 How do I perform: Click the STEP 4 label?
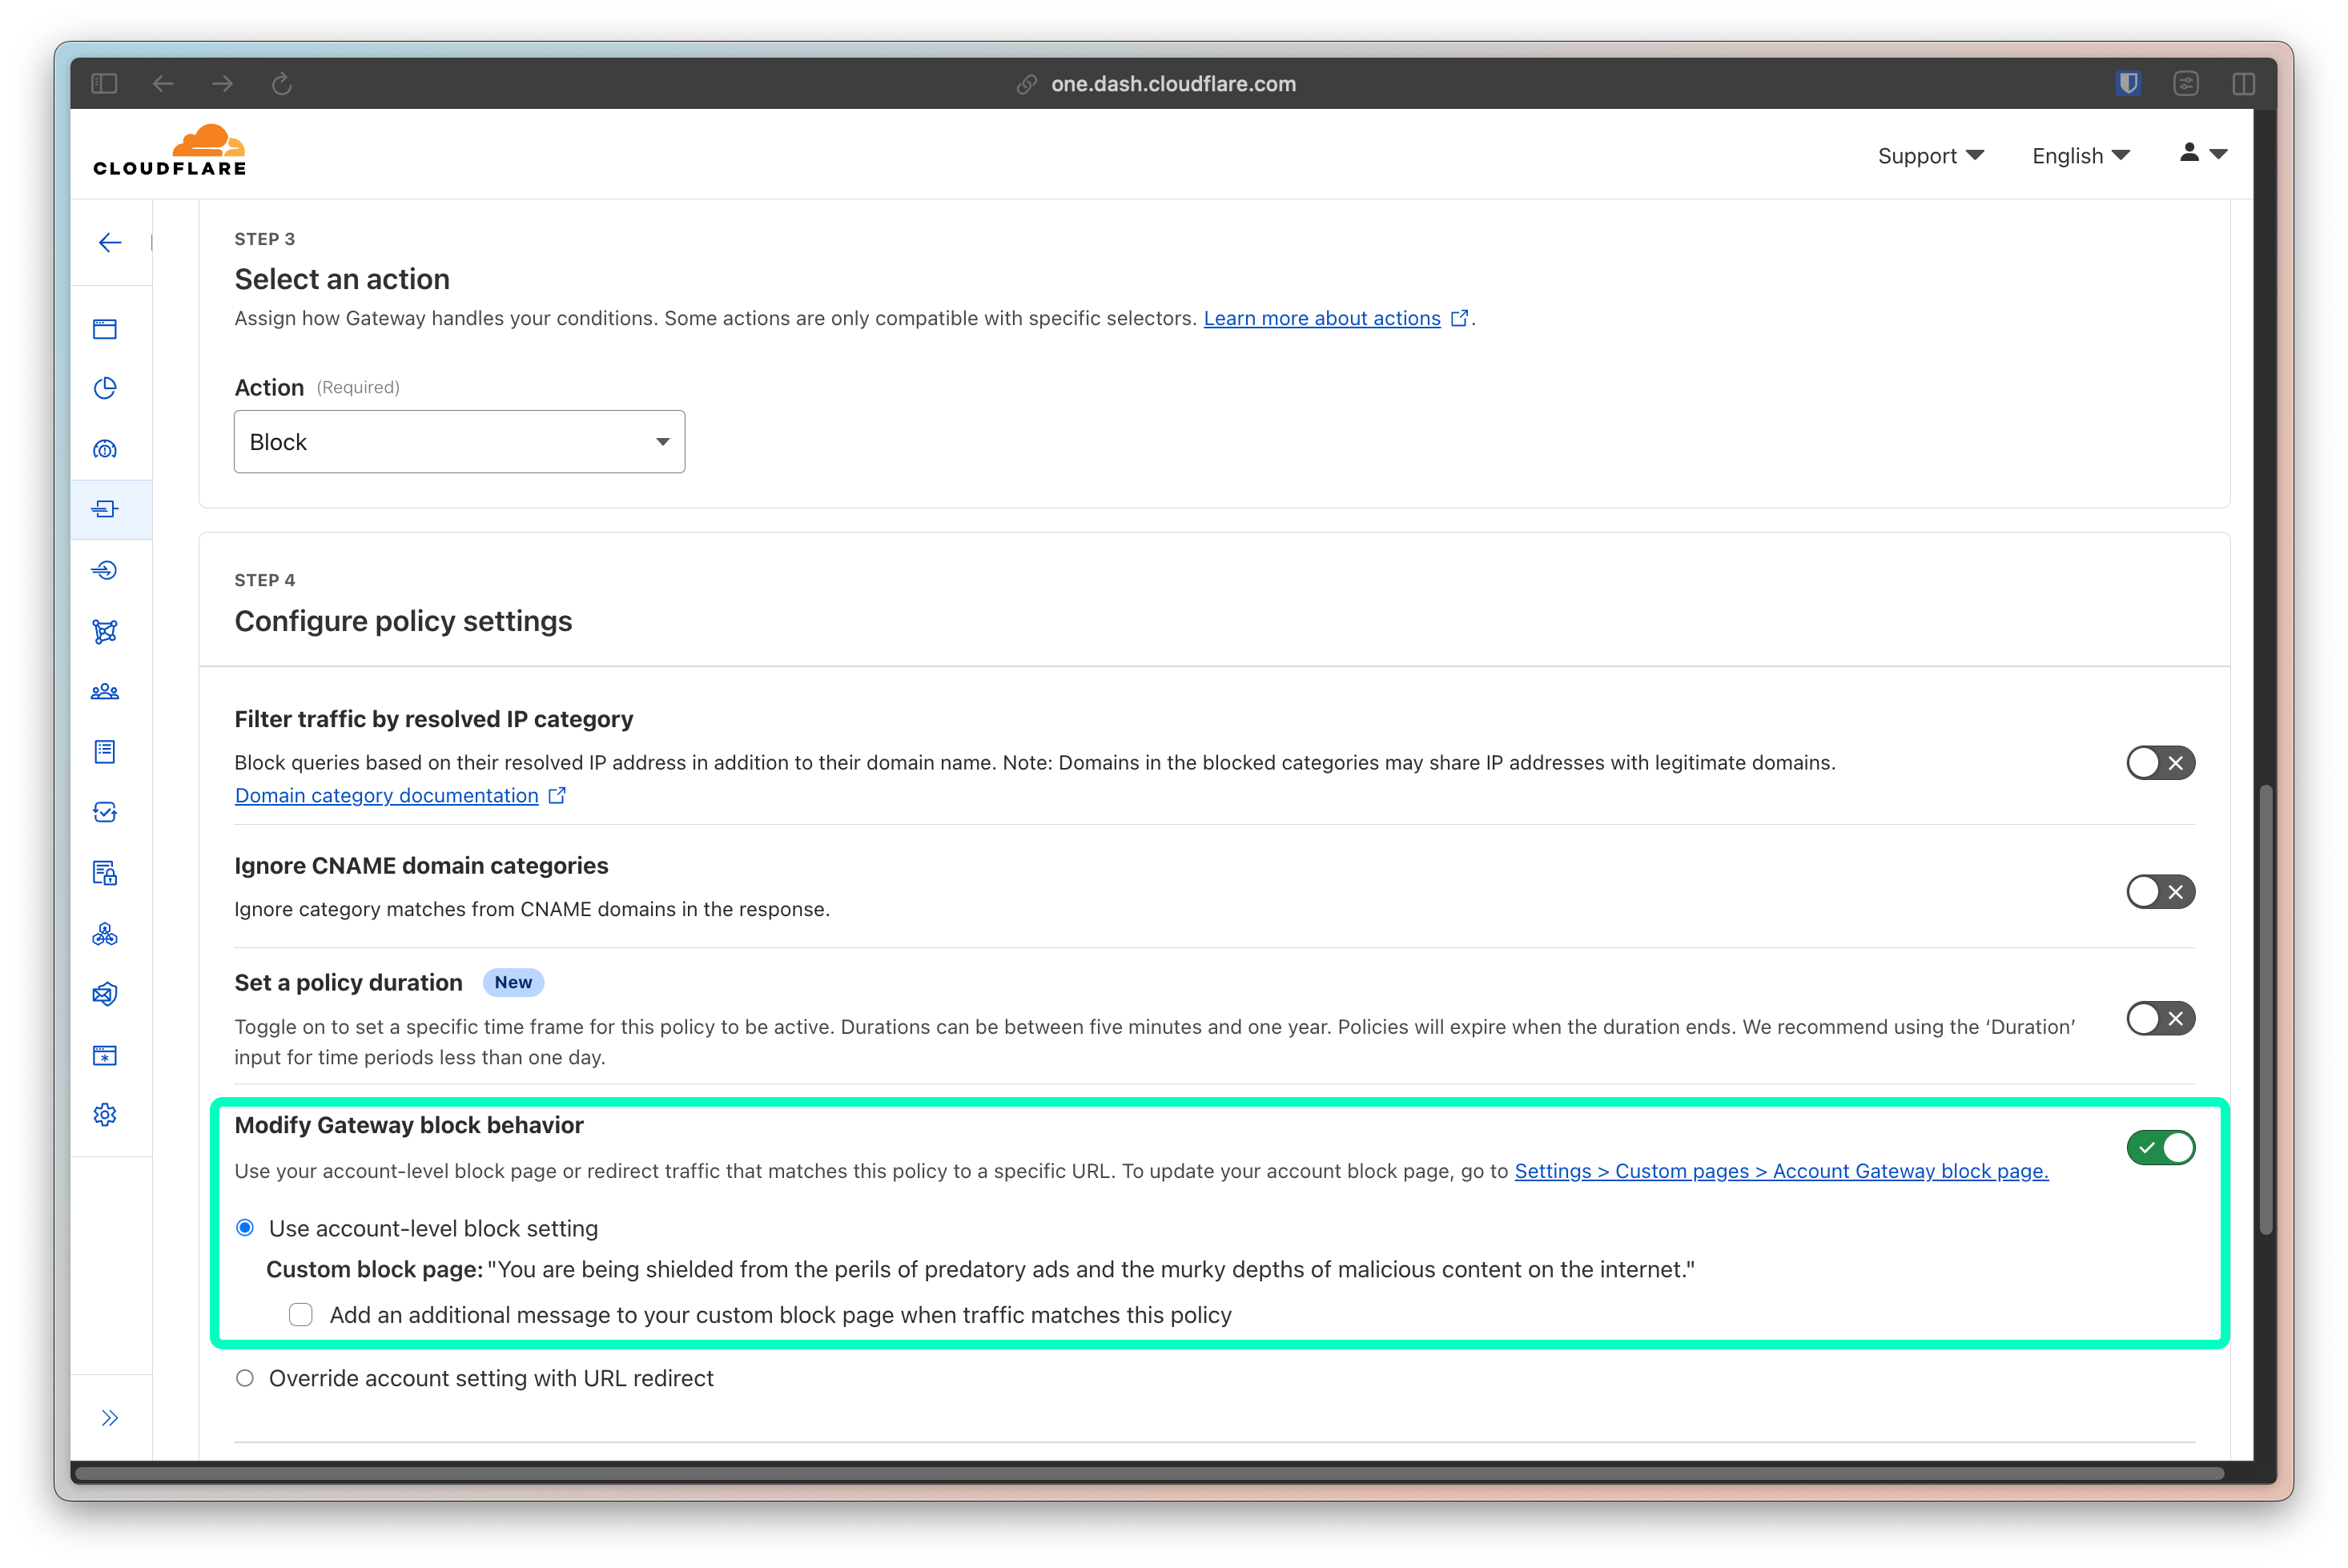click(x=264, y=580)
